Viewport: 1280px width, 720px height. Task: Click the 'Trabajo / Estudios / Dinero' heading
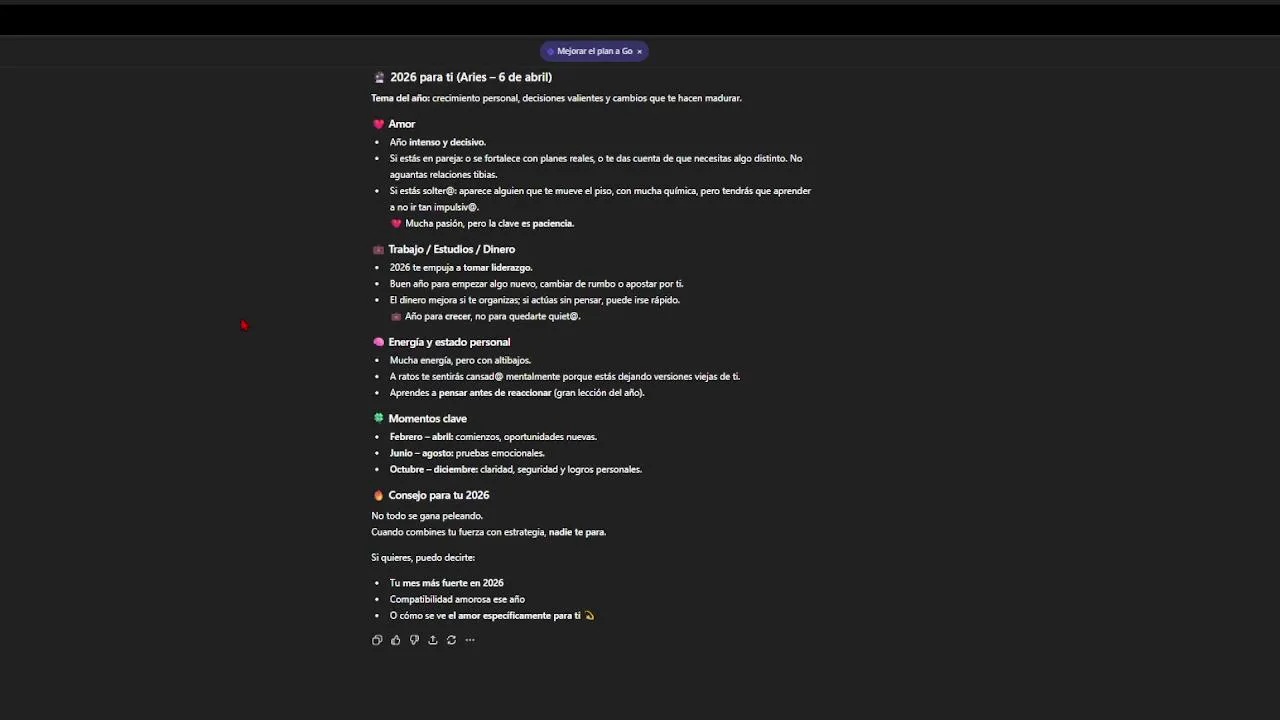[451, 249]
